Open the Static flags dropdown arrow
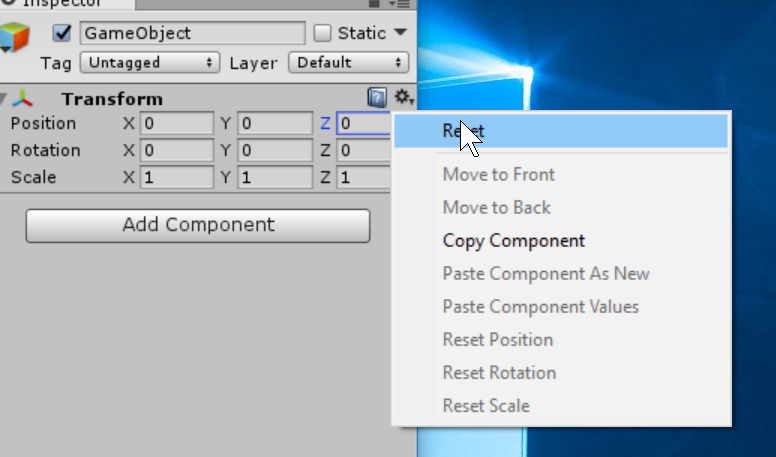The image size is (776, 457). [401, 33]
